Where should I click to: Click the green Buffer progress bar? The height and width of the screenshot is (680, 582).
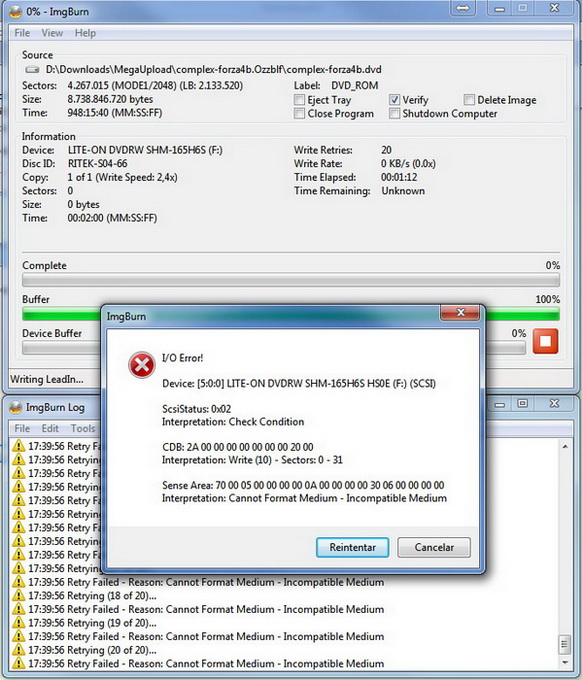[291, 314]
